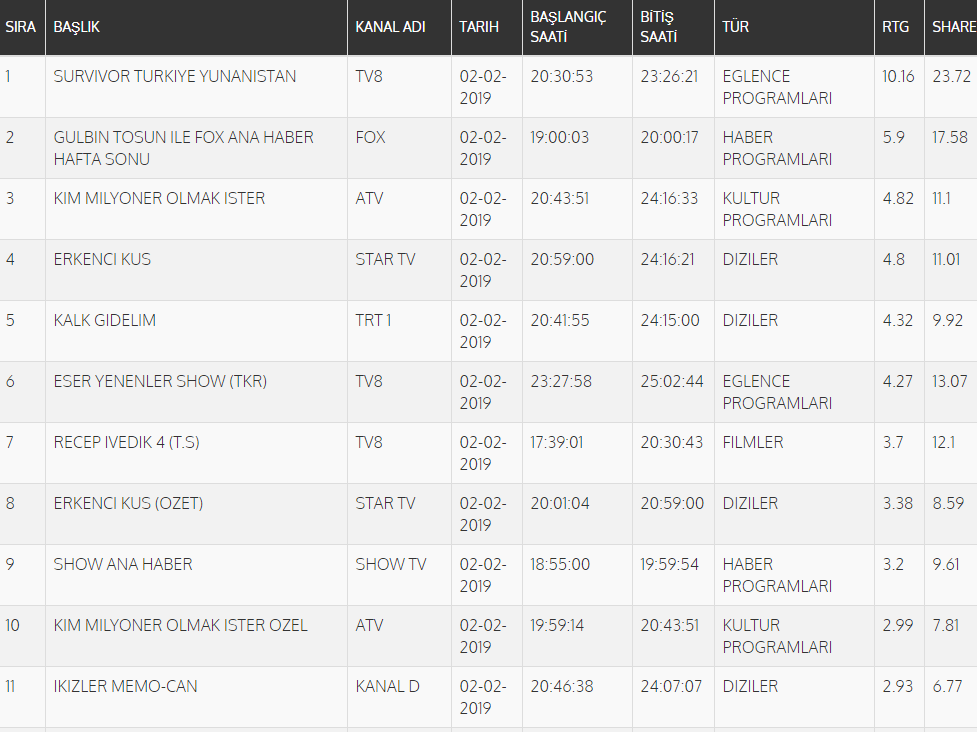Sort by BAŞLIK column header
Screen dimensions: 977x732
coord(77,27)
